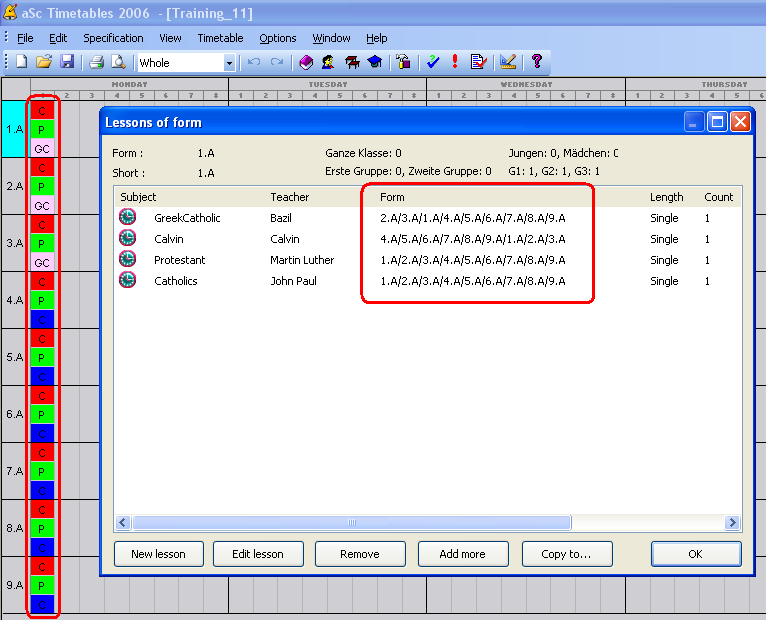Click the New lesson button

159,554
